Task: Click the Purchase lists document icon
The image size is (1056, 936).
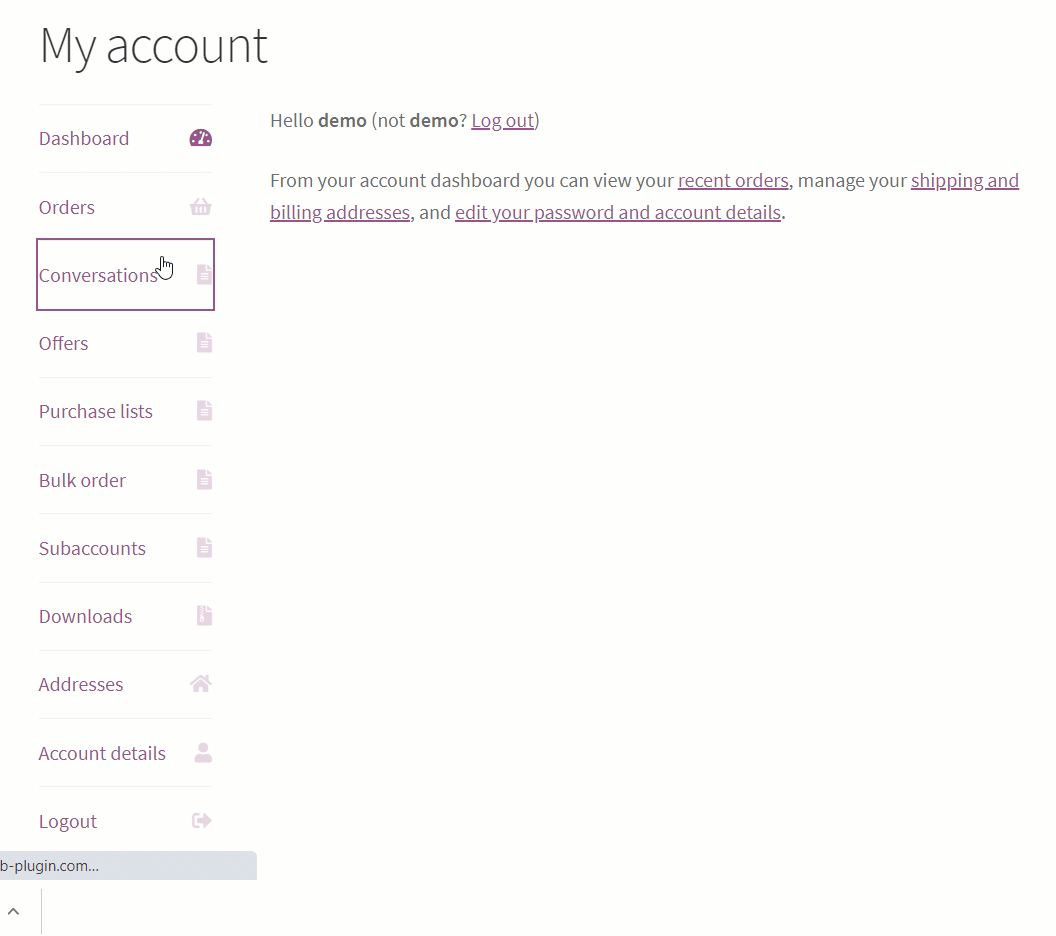Action: pos(204,411)
